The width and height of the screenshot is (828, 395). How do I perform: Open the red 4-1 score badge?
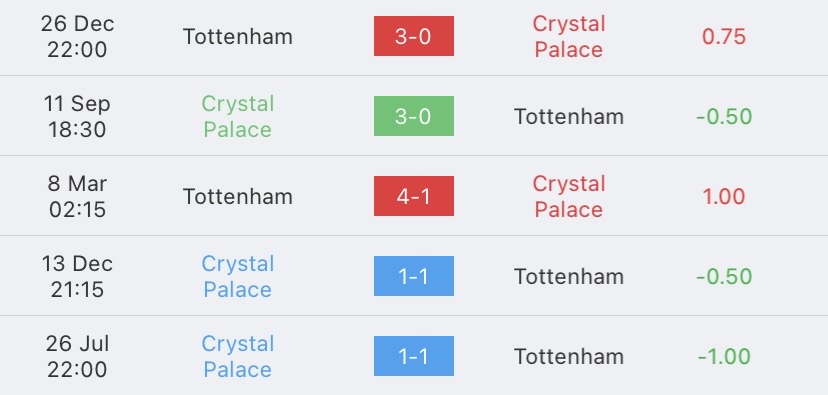413,196
